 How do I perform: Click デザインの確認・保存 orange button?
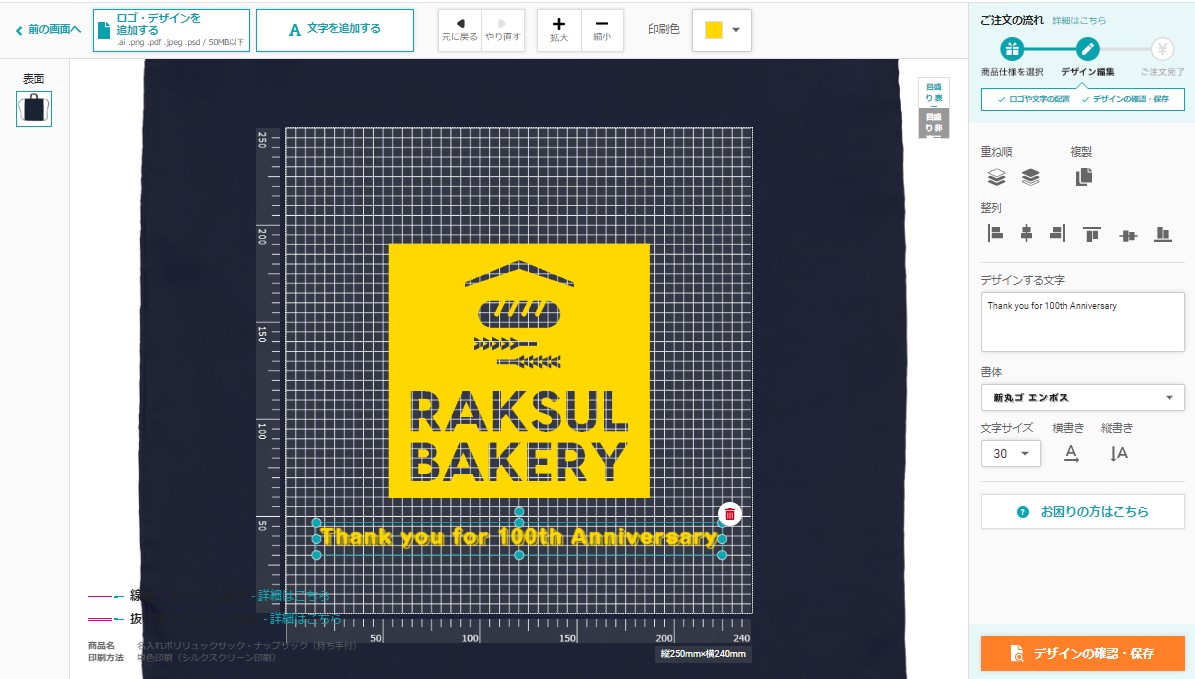click(1082, 653)
